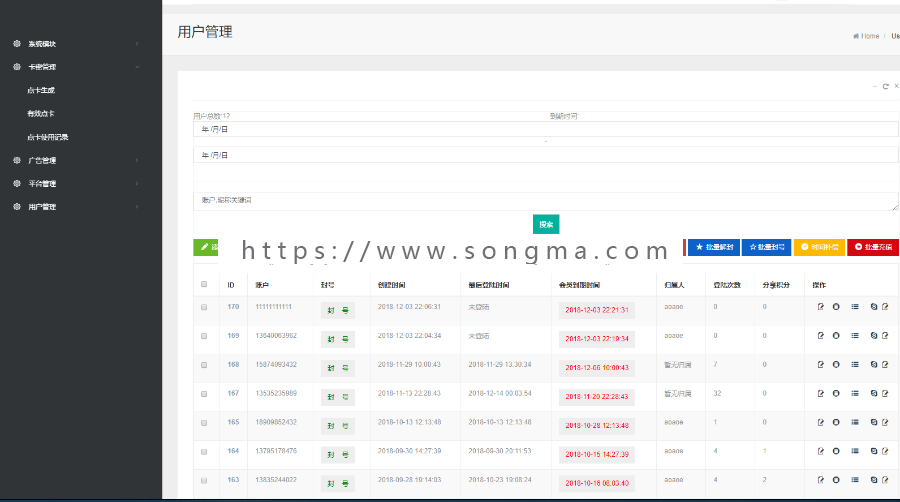Click the 创建时间 column header
The height and width of the screenshot is (502, 900).
pos(391,285)
